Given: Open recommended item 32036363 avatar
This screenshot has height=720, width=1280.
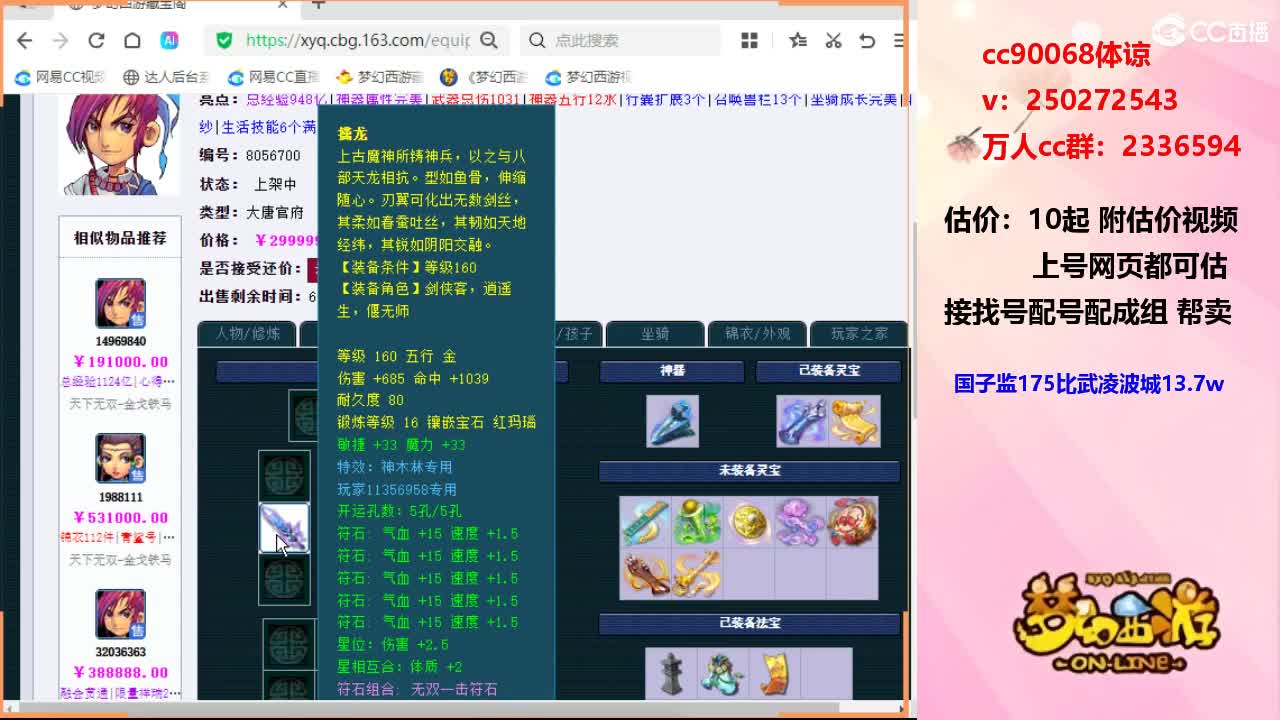Looking at the screenshot, I should (121, 614).
